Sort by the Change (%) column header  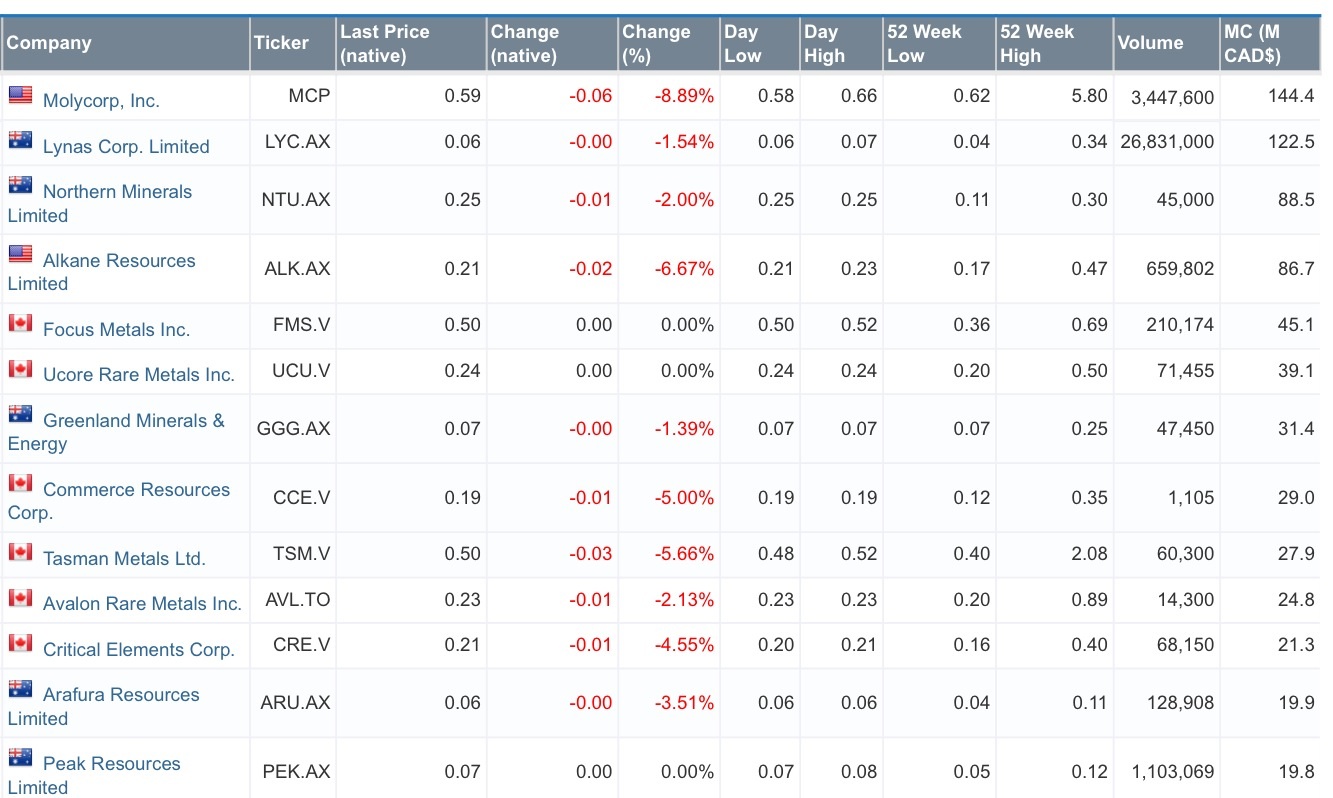(x=656, y=44)
